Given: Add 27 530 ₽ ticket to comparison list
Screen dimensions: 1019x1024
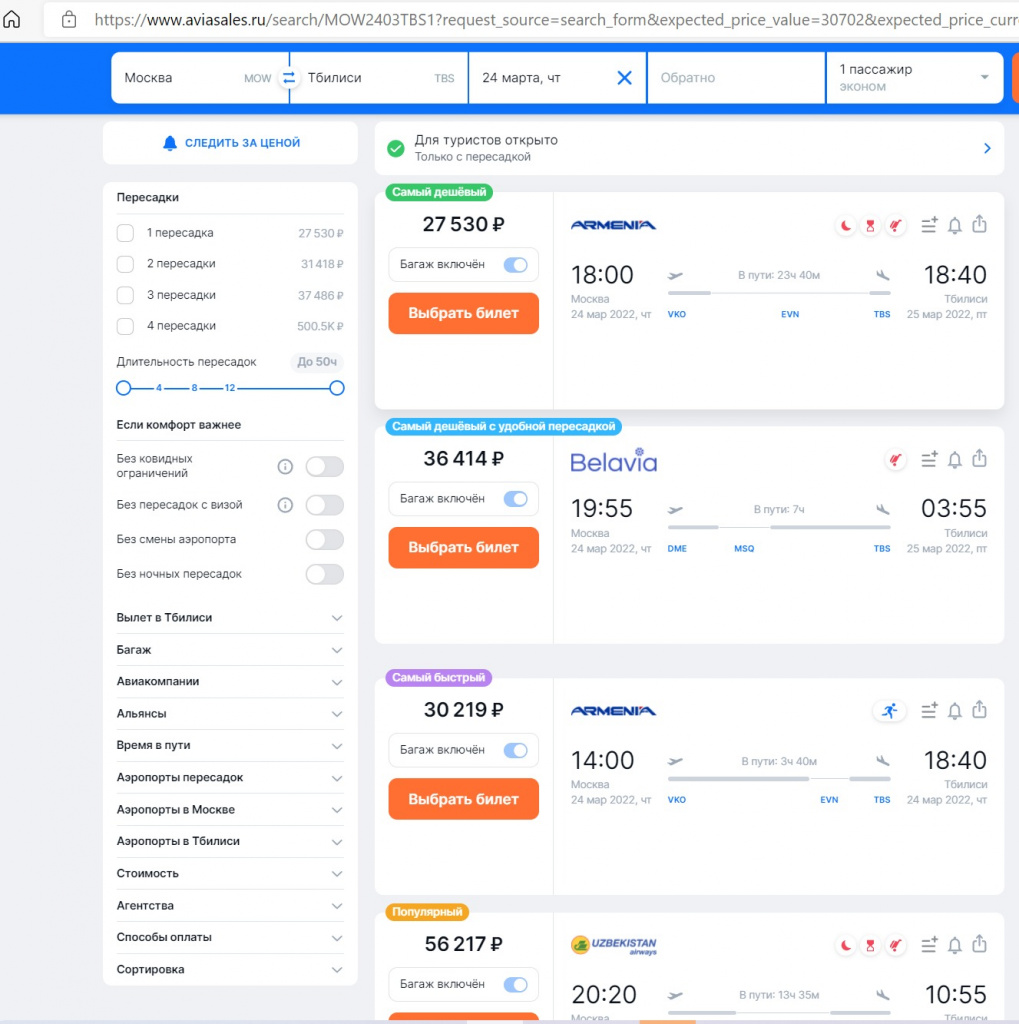Looking at the screenshot, I should pyautogui.click(x=929, y=225).
